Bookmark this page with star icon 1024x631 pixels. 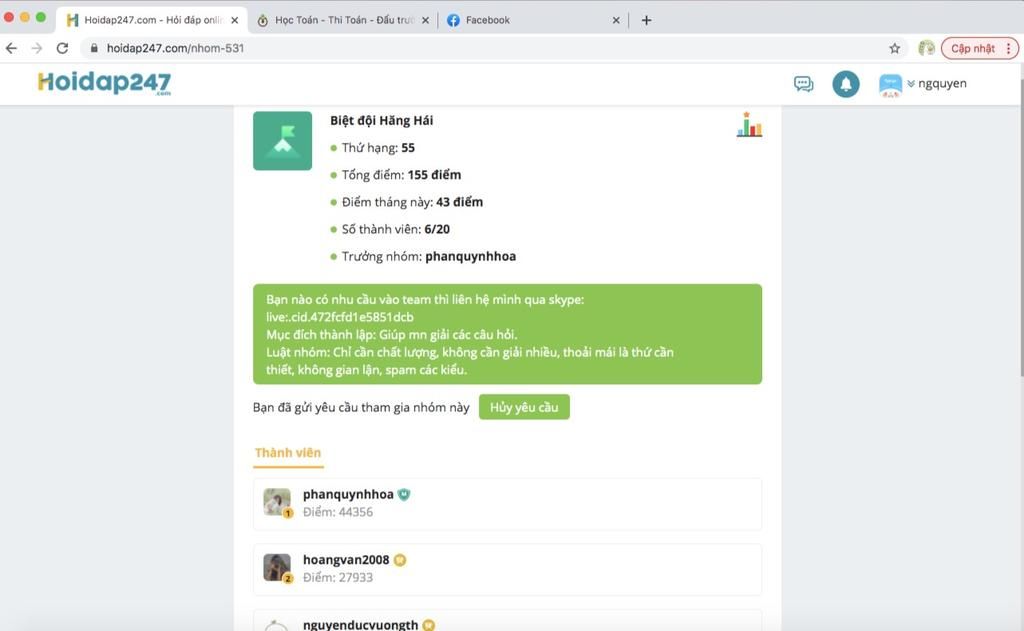(895, 48)
